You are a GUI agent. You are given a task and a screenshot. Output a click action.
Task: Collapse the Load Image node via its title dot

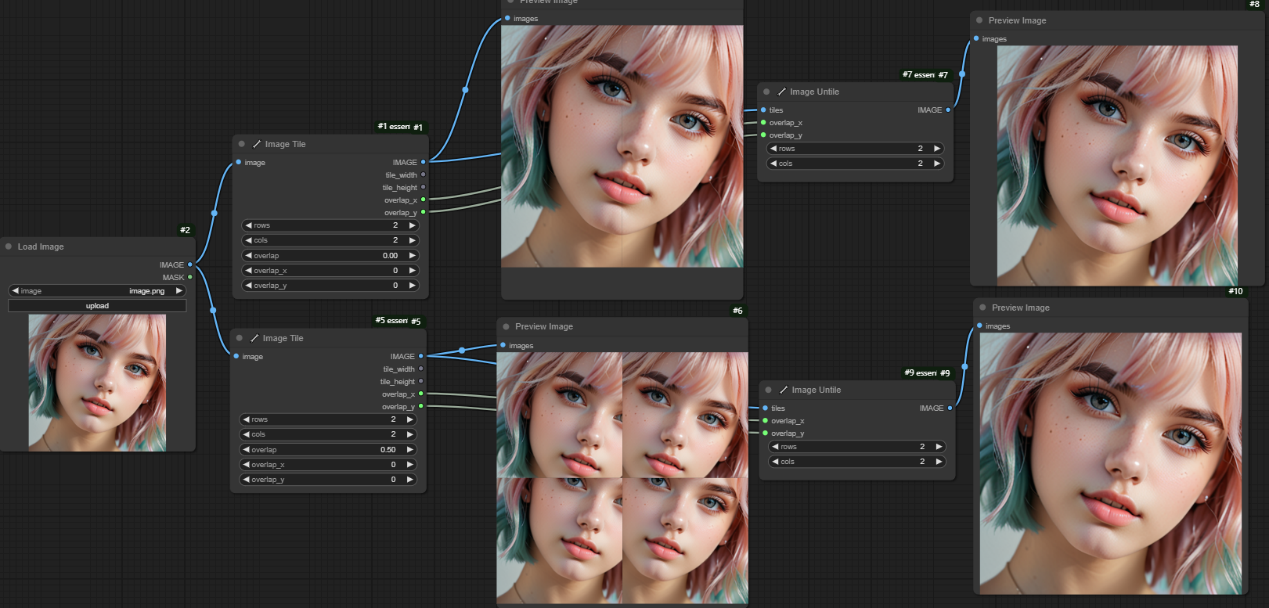coord(9,246)
